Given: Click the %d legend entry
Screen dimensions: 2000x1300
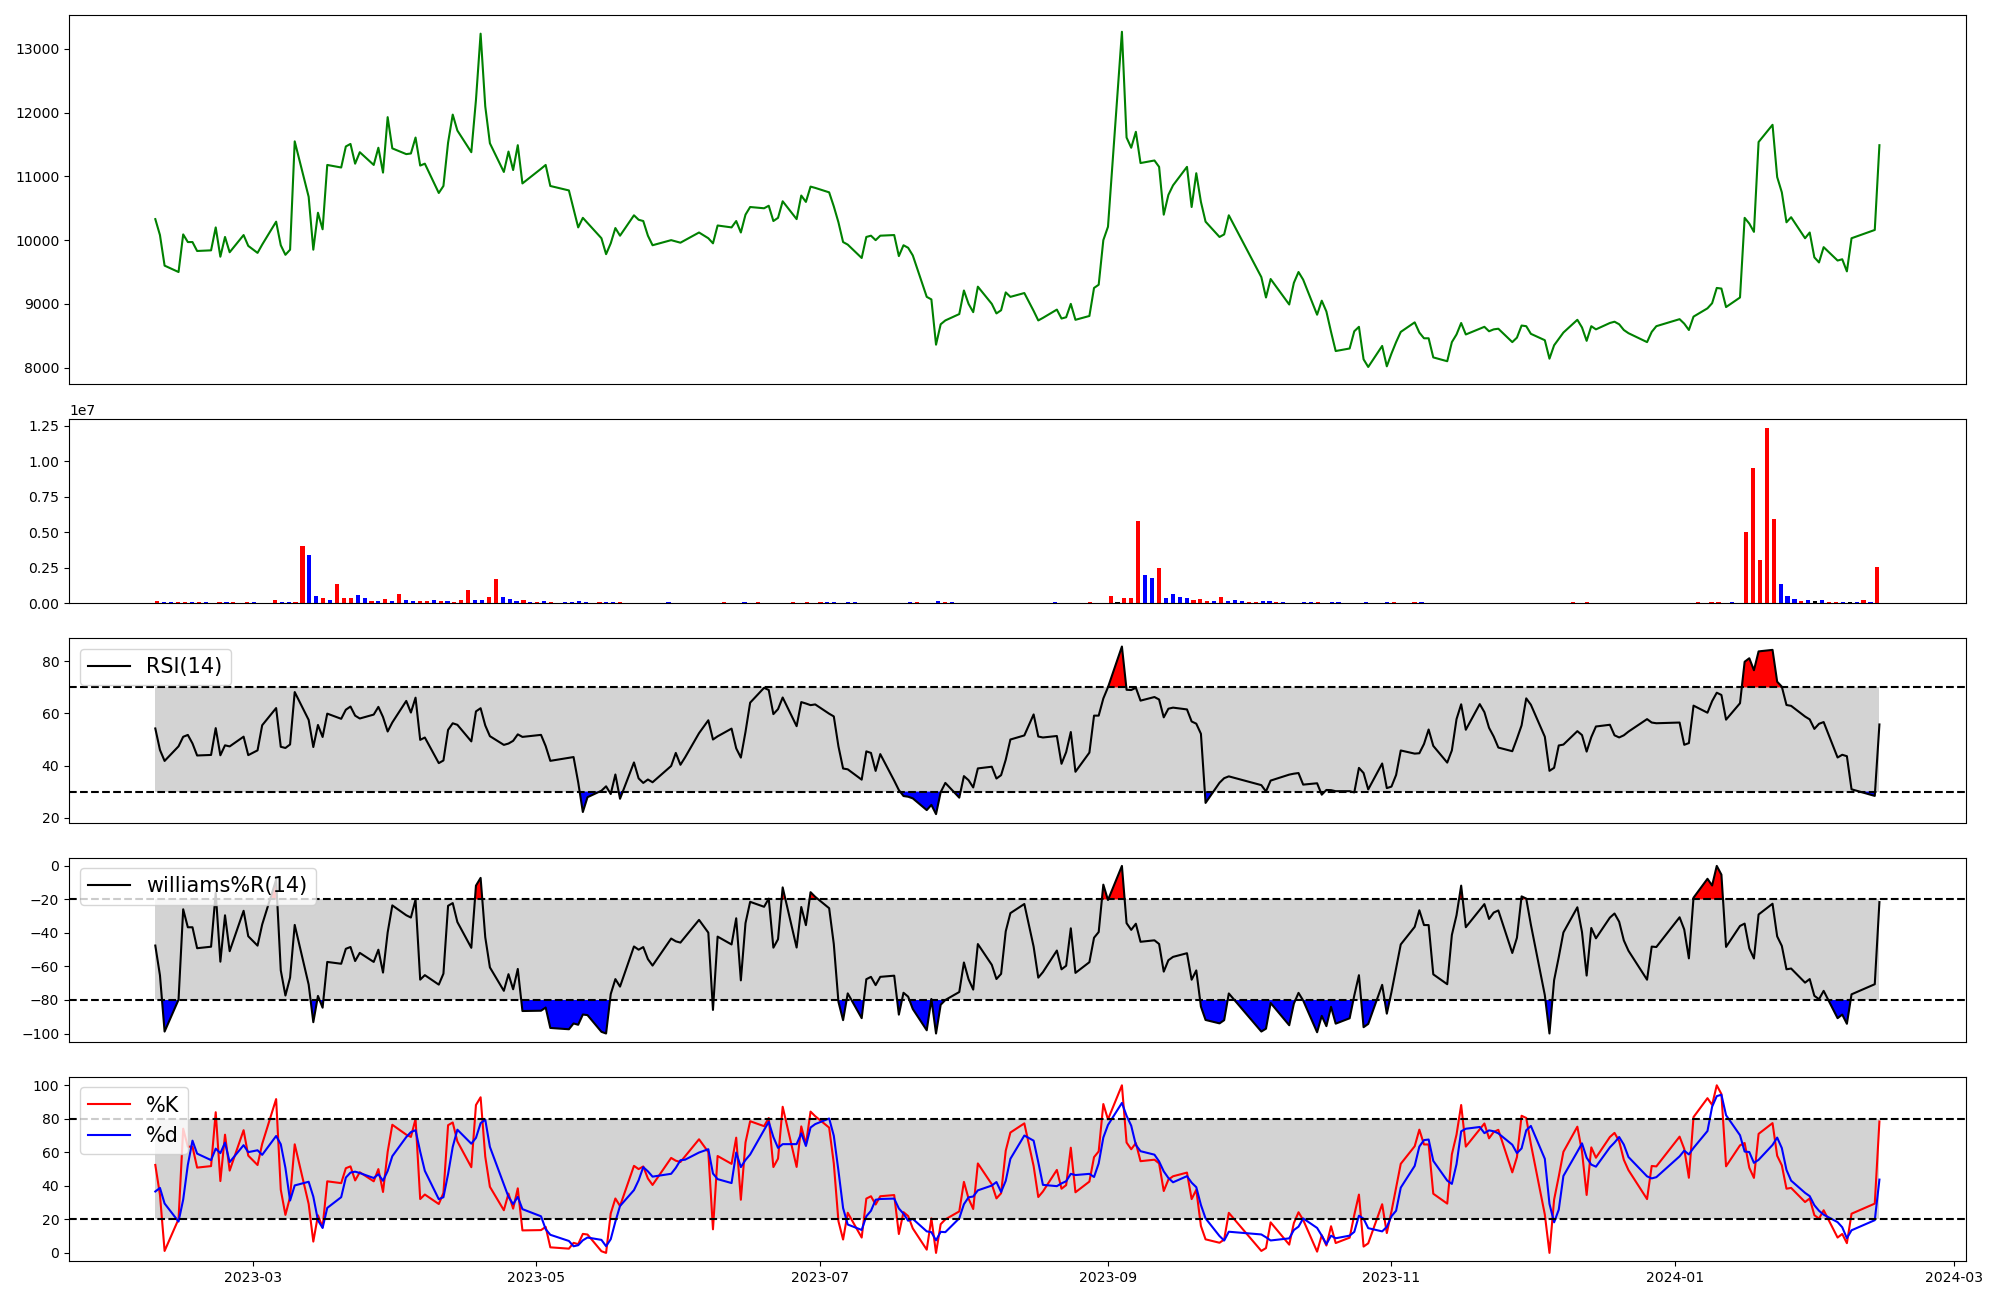Looking at the screenshot, I should (x=162, y=1135).
